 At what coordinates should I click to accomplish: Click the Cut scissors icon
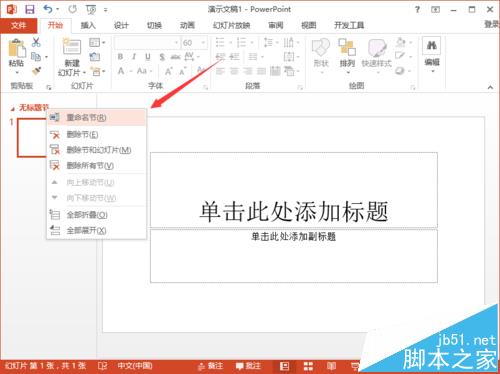pos(36,42)
